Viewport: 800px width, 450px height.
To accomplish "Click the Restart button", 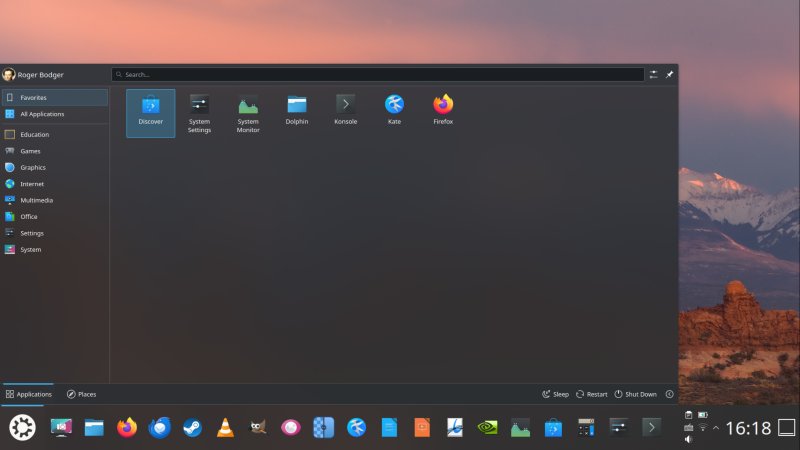I will pyautogui.click(x=592, y=394).
